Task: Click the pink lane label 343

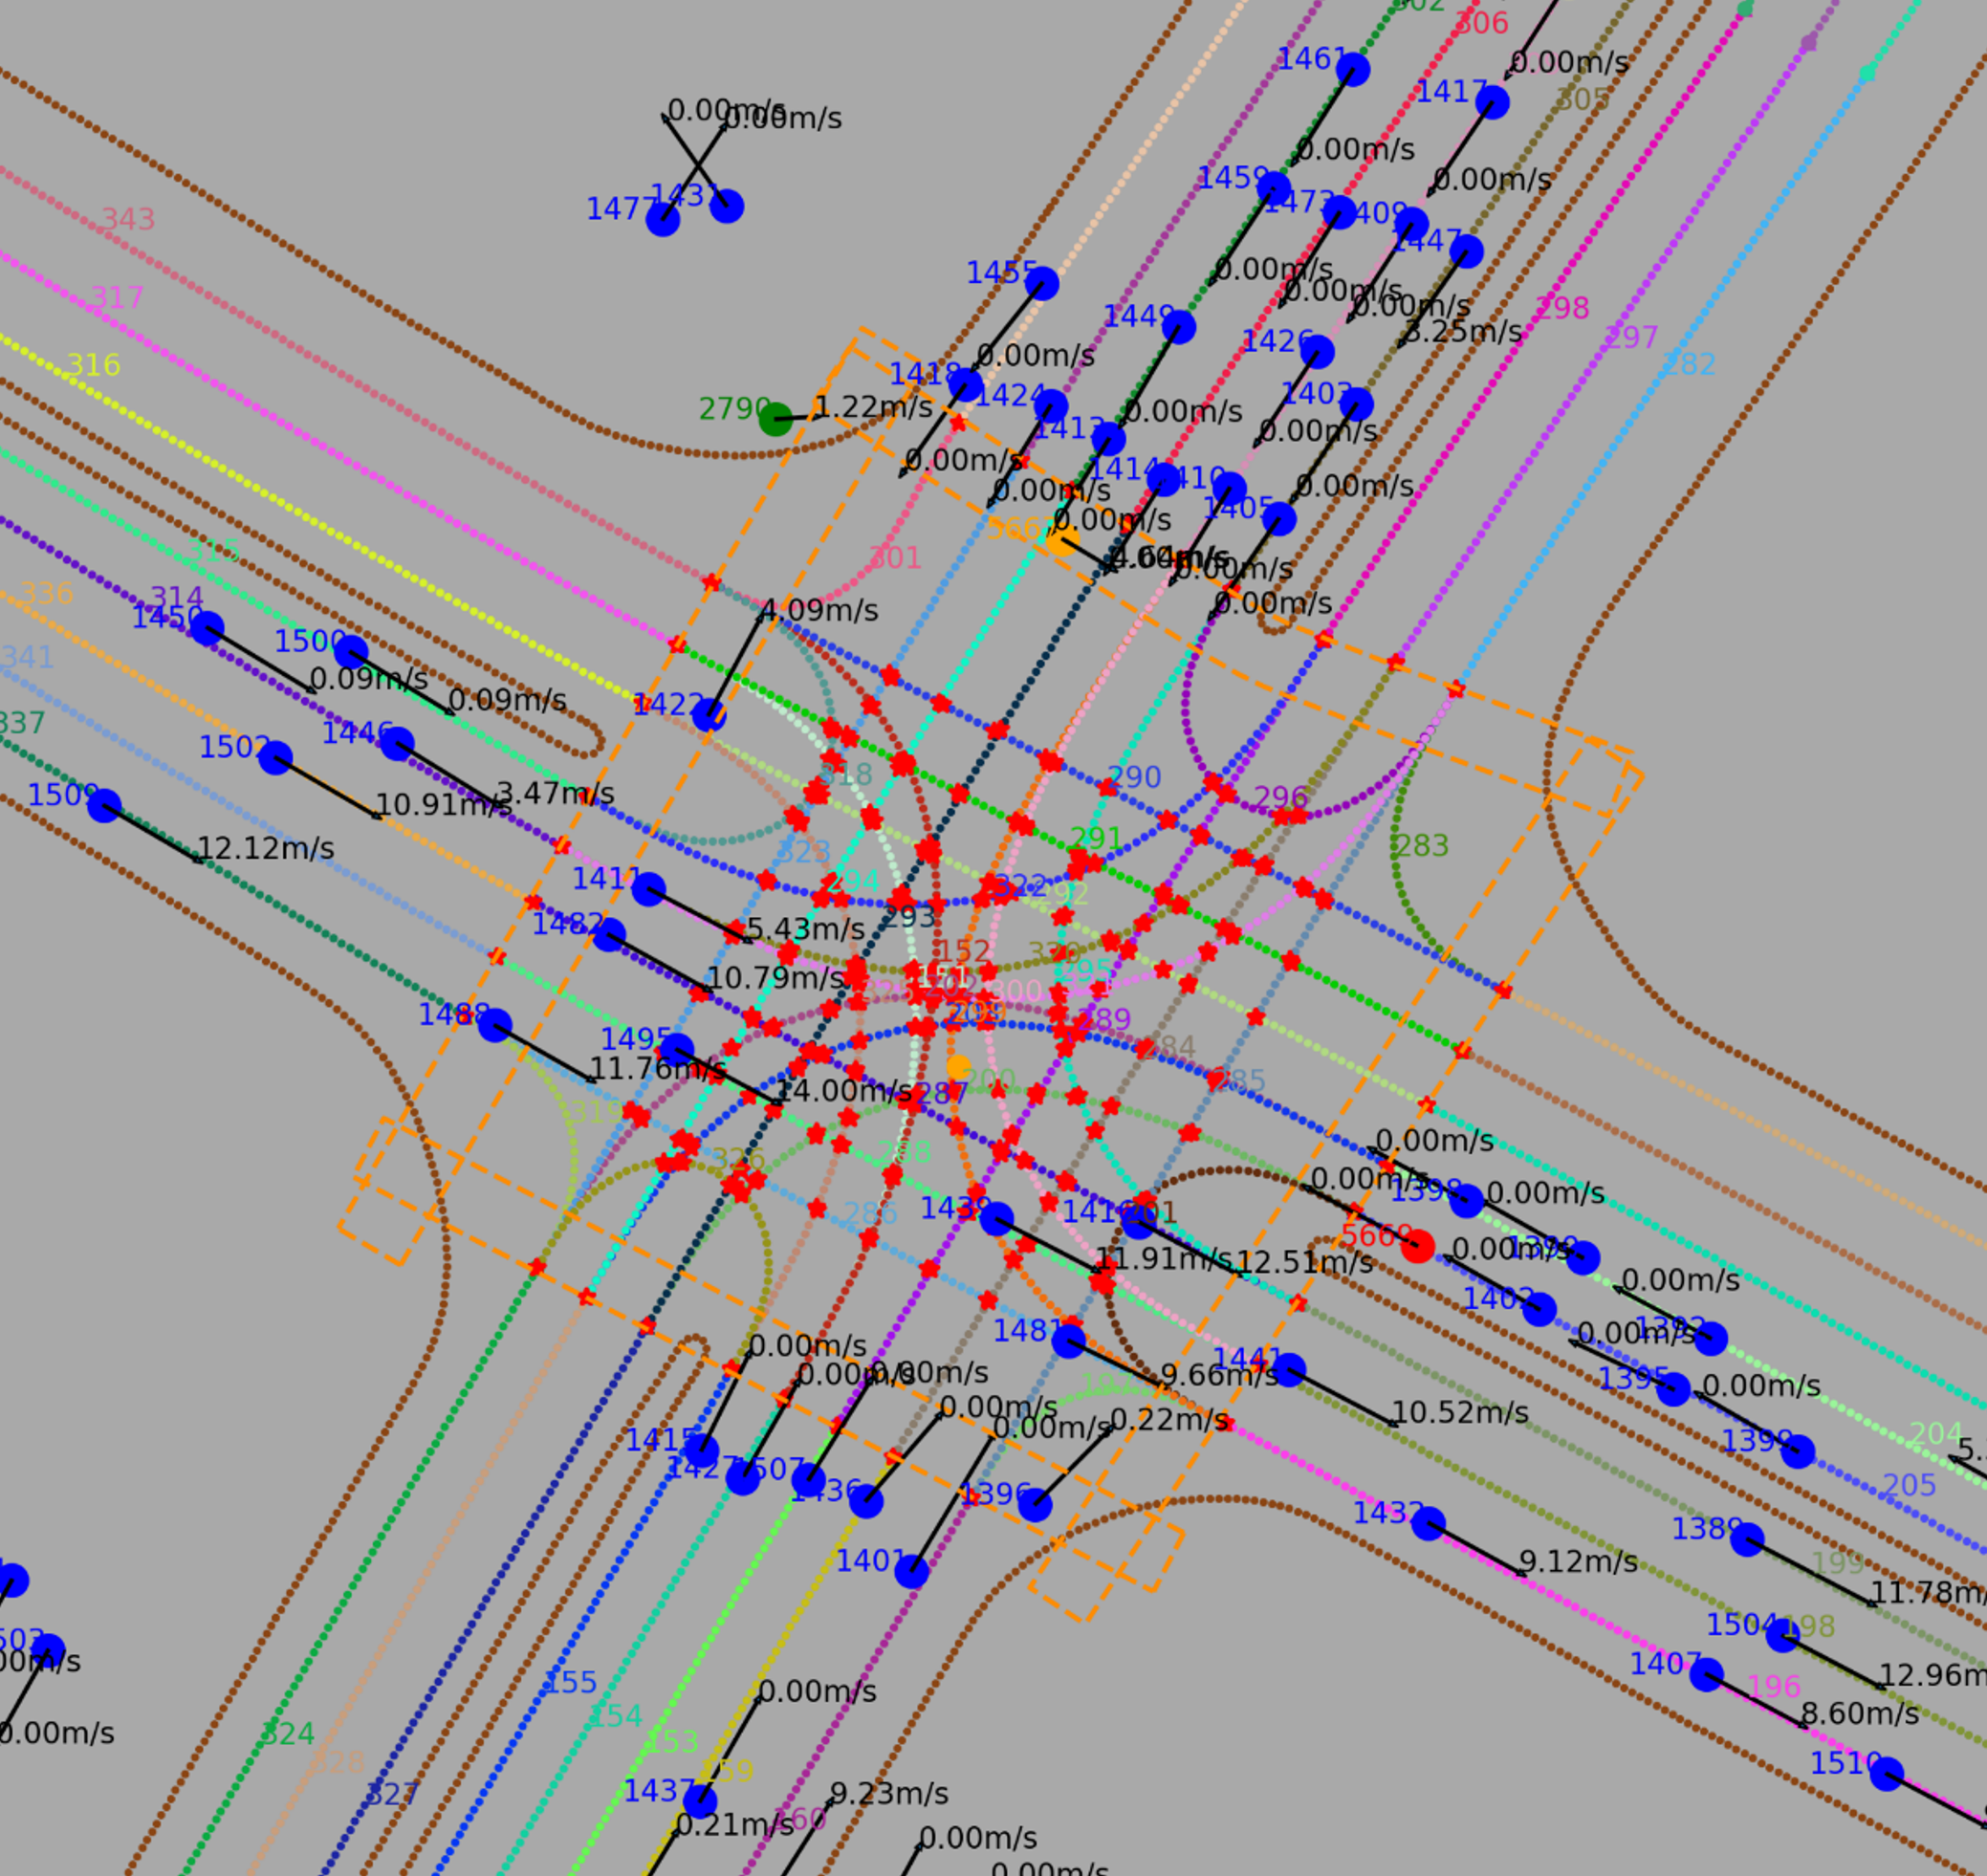Action: click(x=128, y=220)
